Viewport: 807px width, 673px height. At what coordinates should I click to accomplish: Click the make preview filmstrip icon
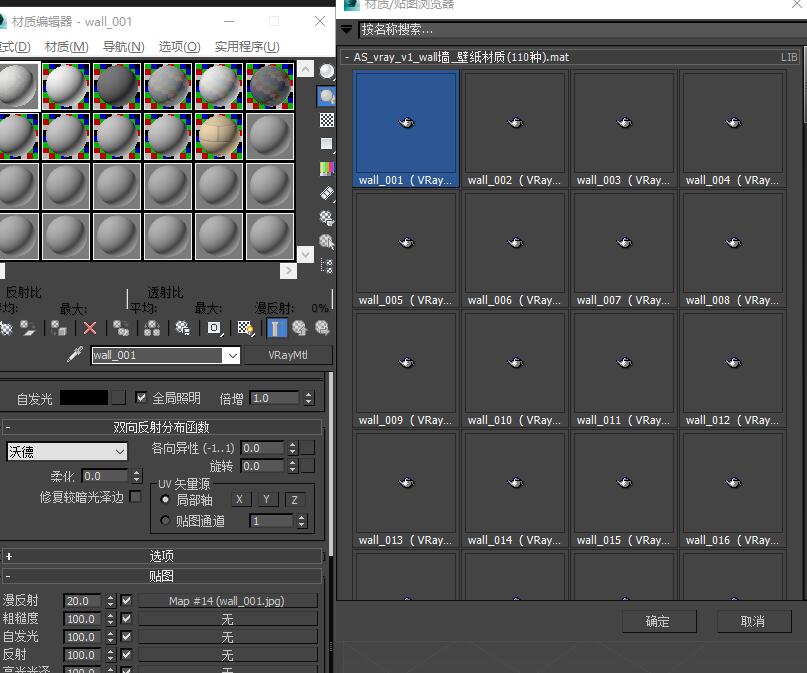(x=327, y=193)
